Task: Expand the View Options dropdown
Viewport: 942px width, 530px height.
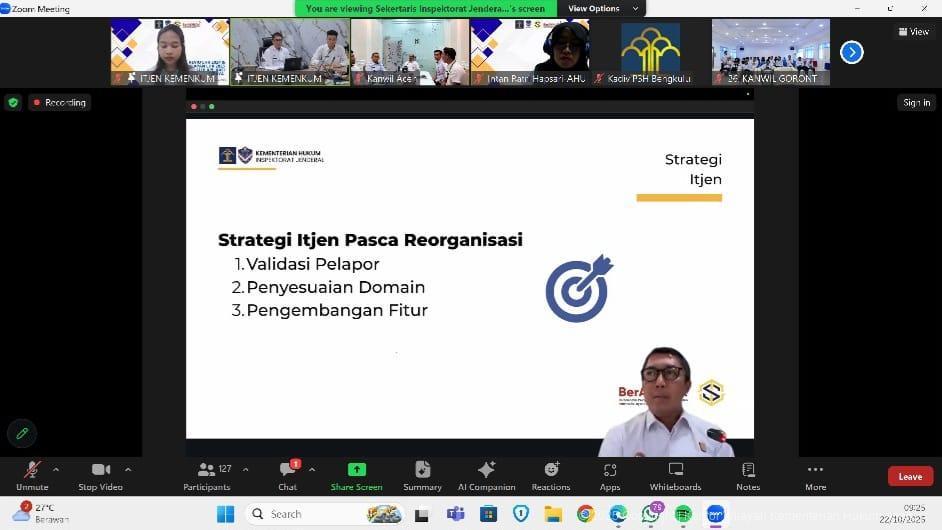Action: pyautogui.click(x=602, y=8)
